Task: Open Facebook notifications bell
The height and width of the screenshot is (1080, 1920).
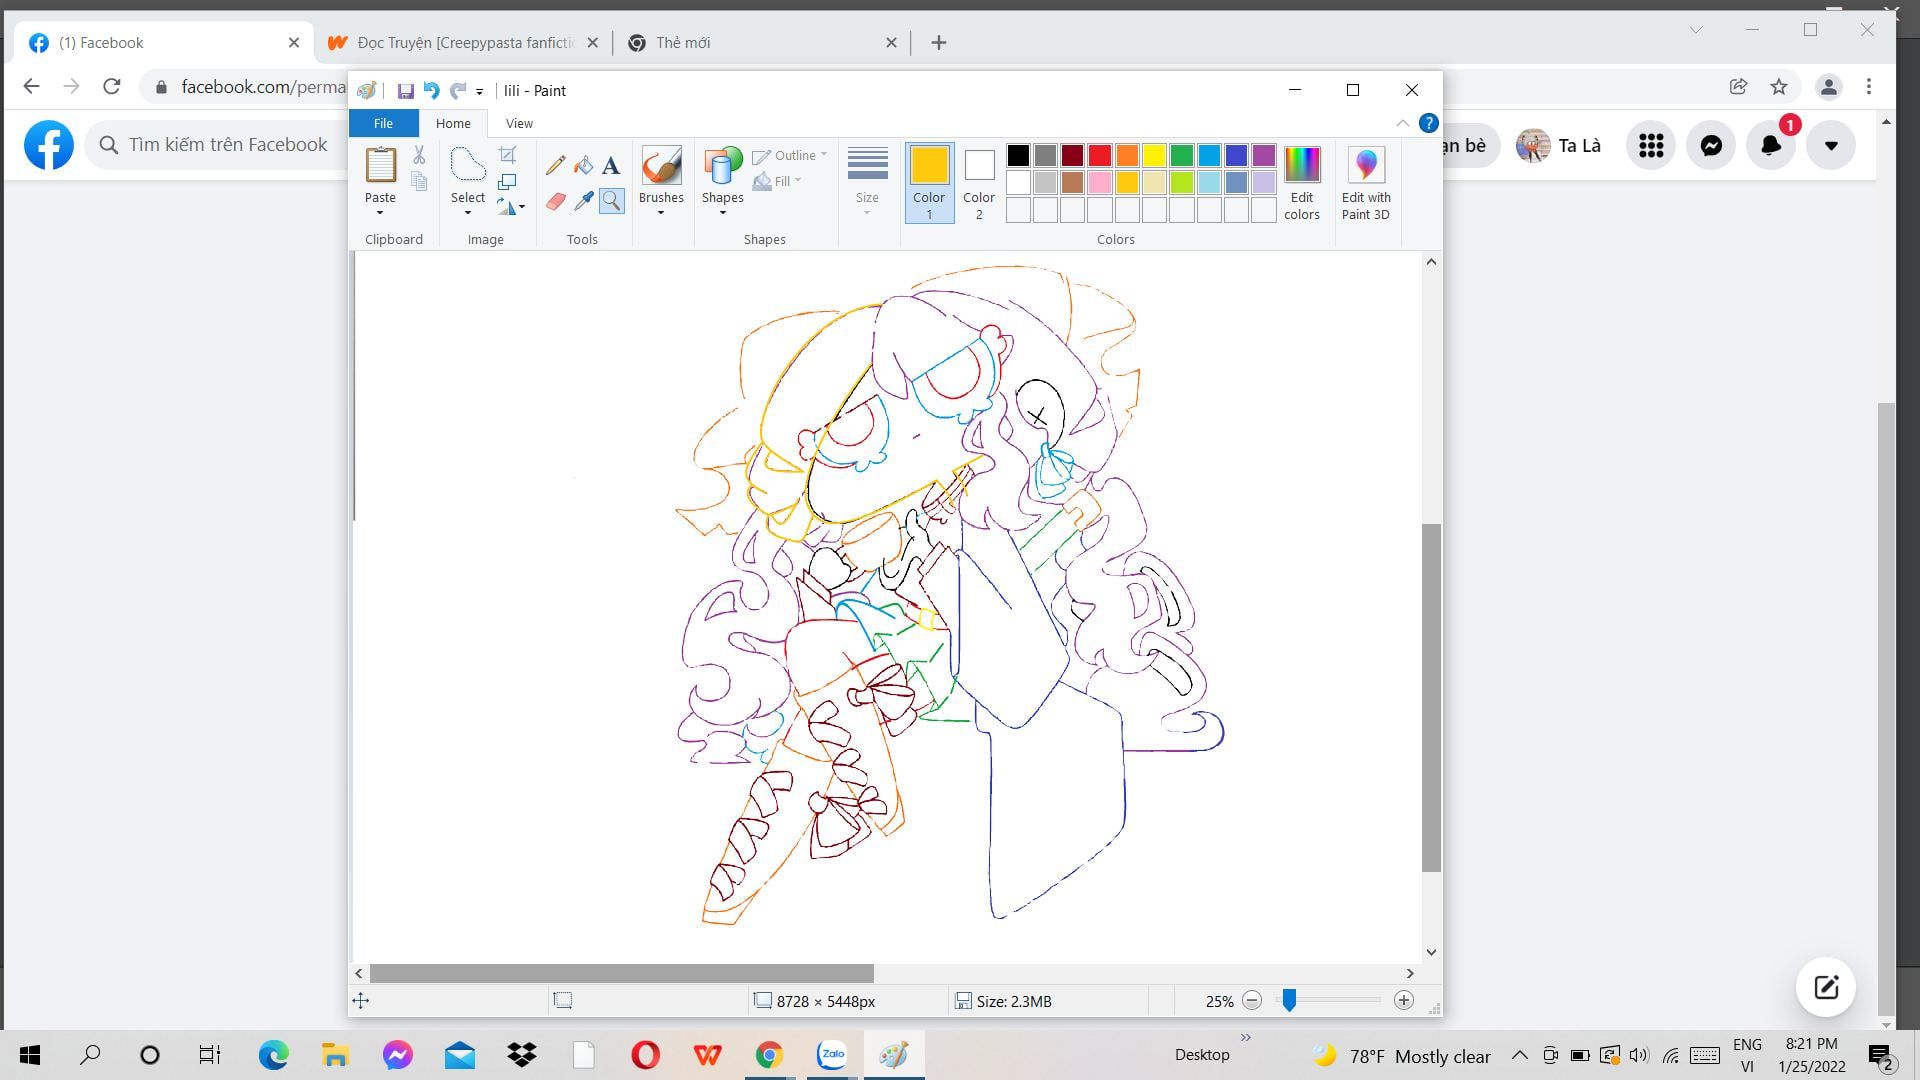Action: coord(1771,146)
